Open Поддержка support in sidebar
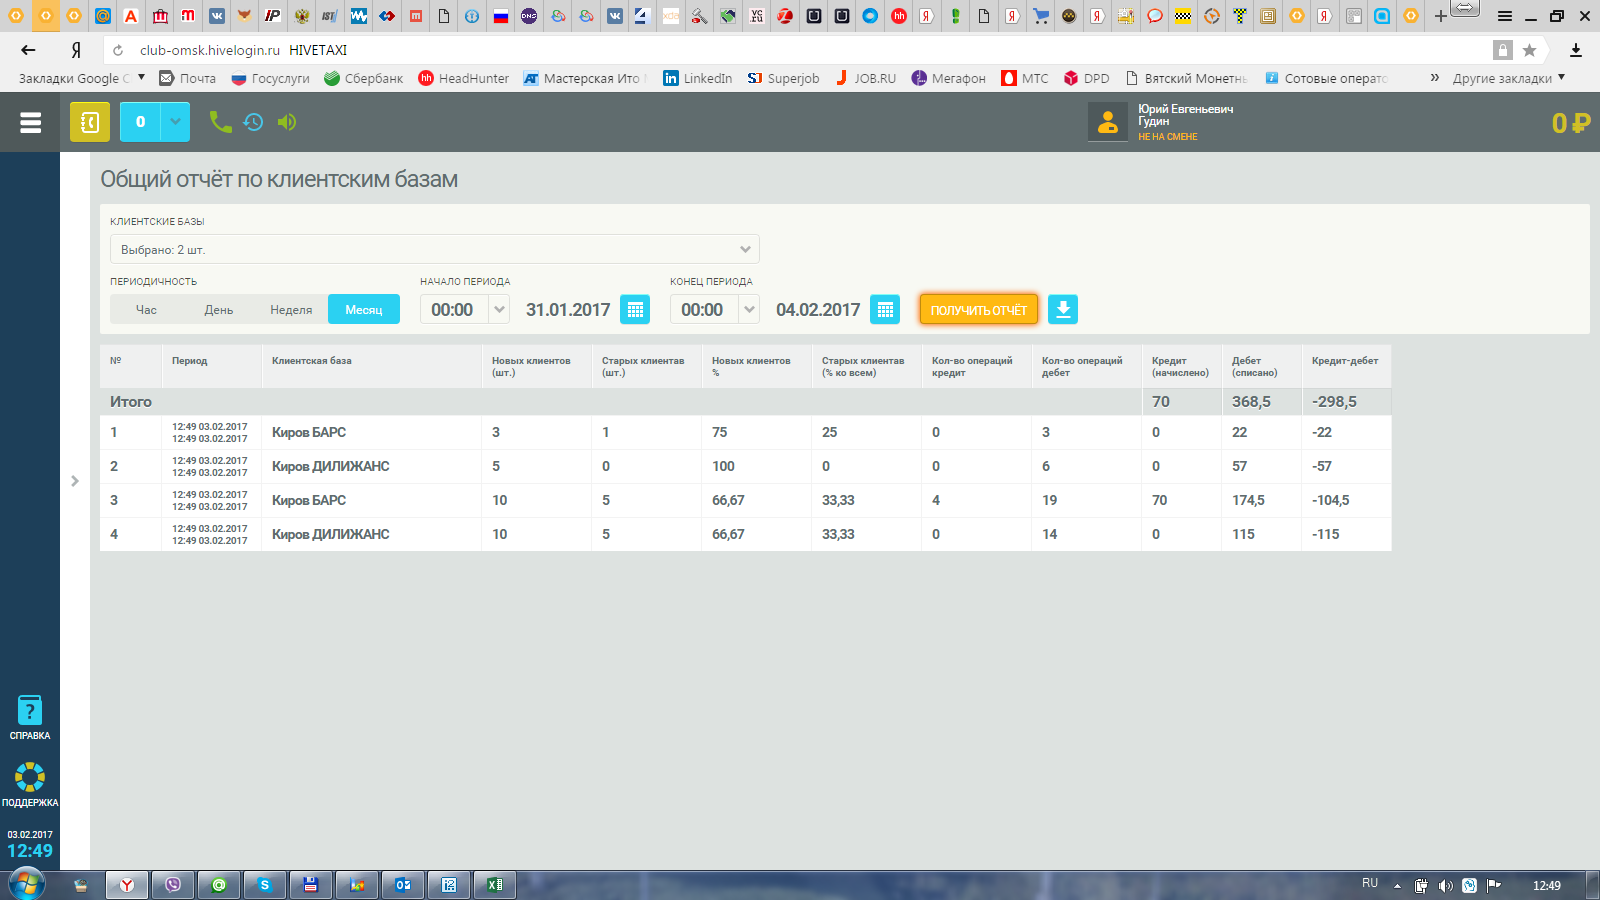The image size is (1600, 900). [30, 784]
